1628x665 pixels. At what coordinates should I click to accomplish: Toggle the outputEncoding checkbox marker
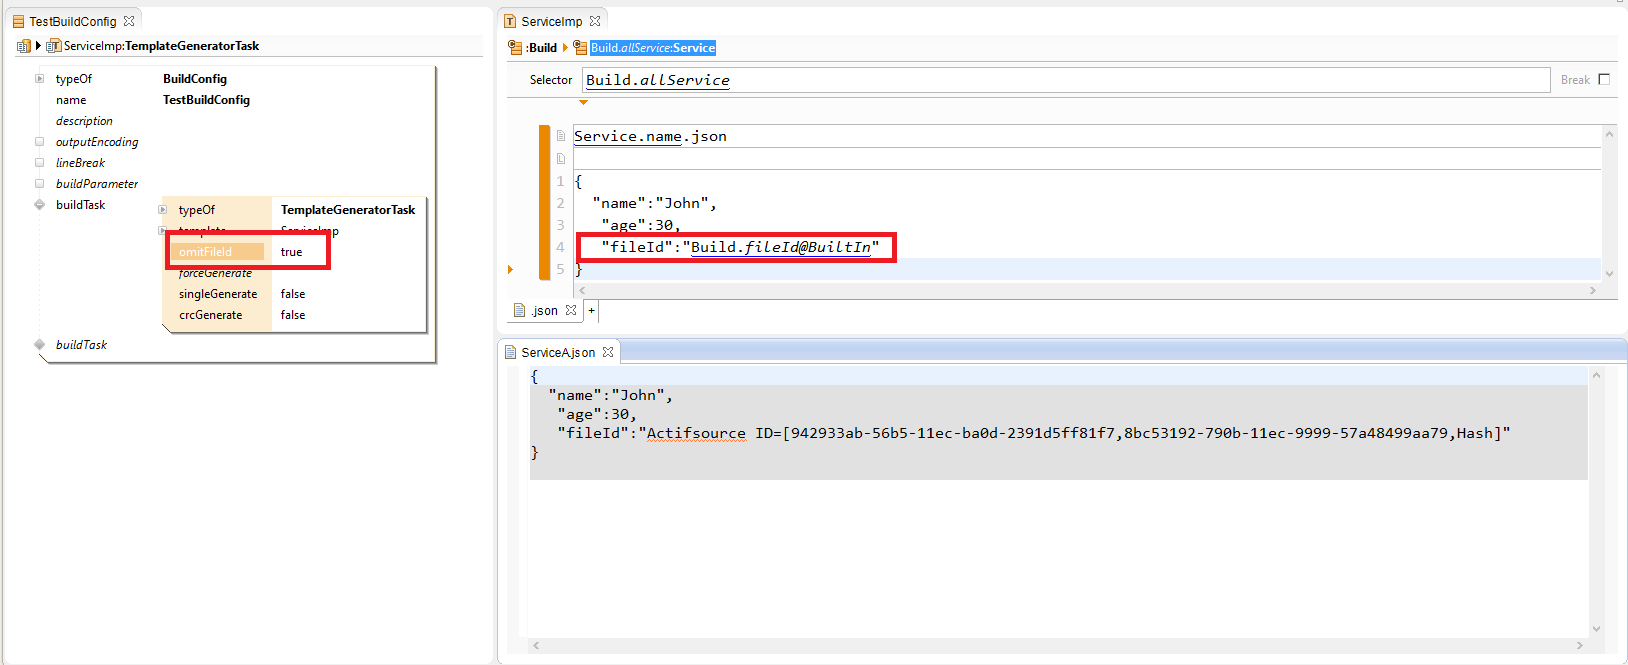(40, 142)
